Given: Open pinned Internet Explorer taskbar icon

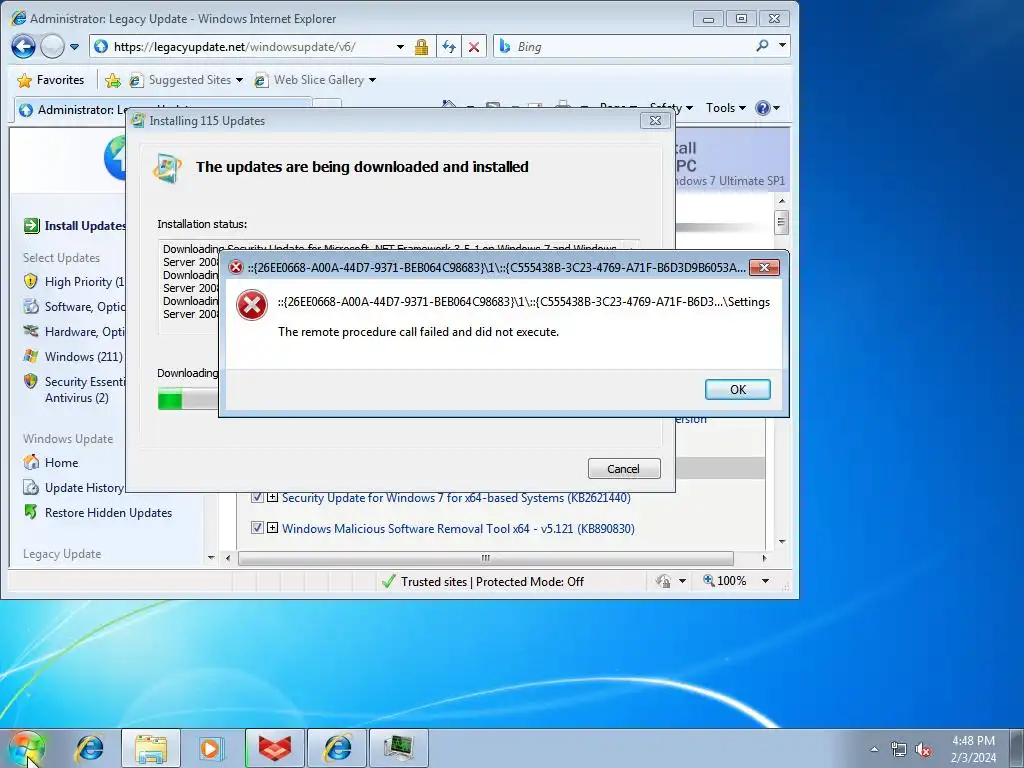Looking at the screenshot, I should tap(89, 748).
